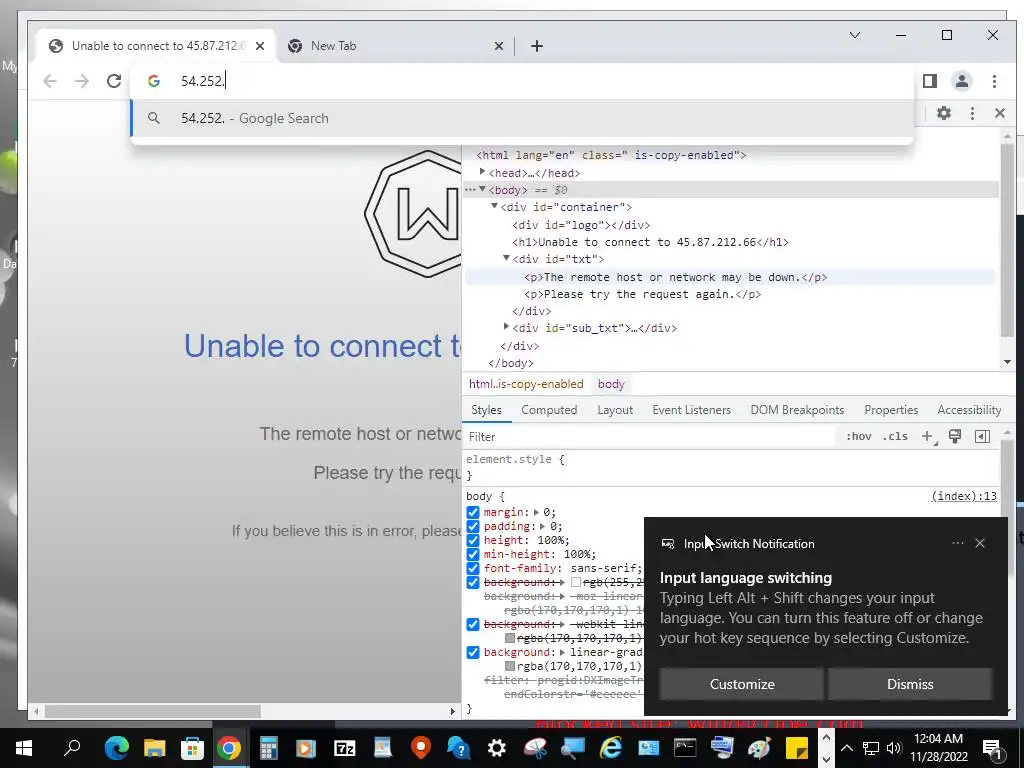This screenshot has height=768, width=1024.
Task: Expand the linear-gradient background shorthand triangle
Action: tap(562, 652)
